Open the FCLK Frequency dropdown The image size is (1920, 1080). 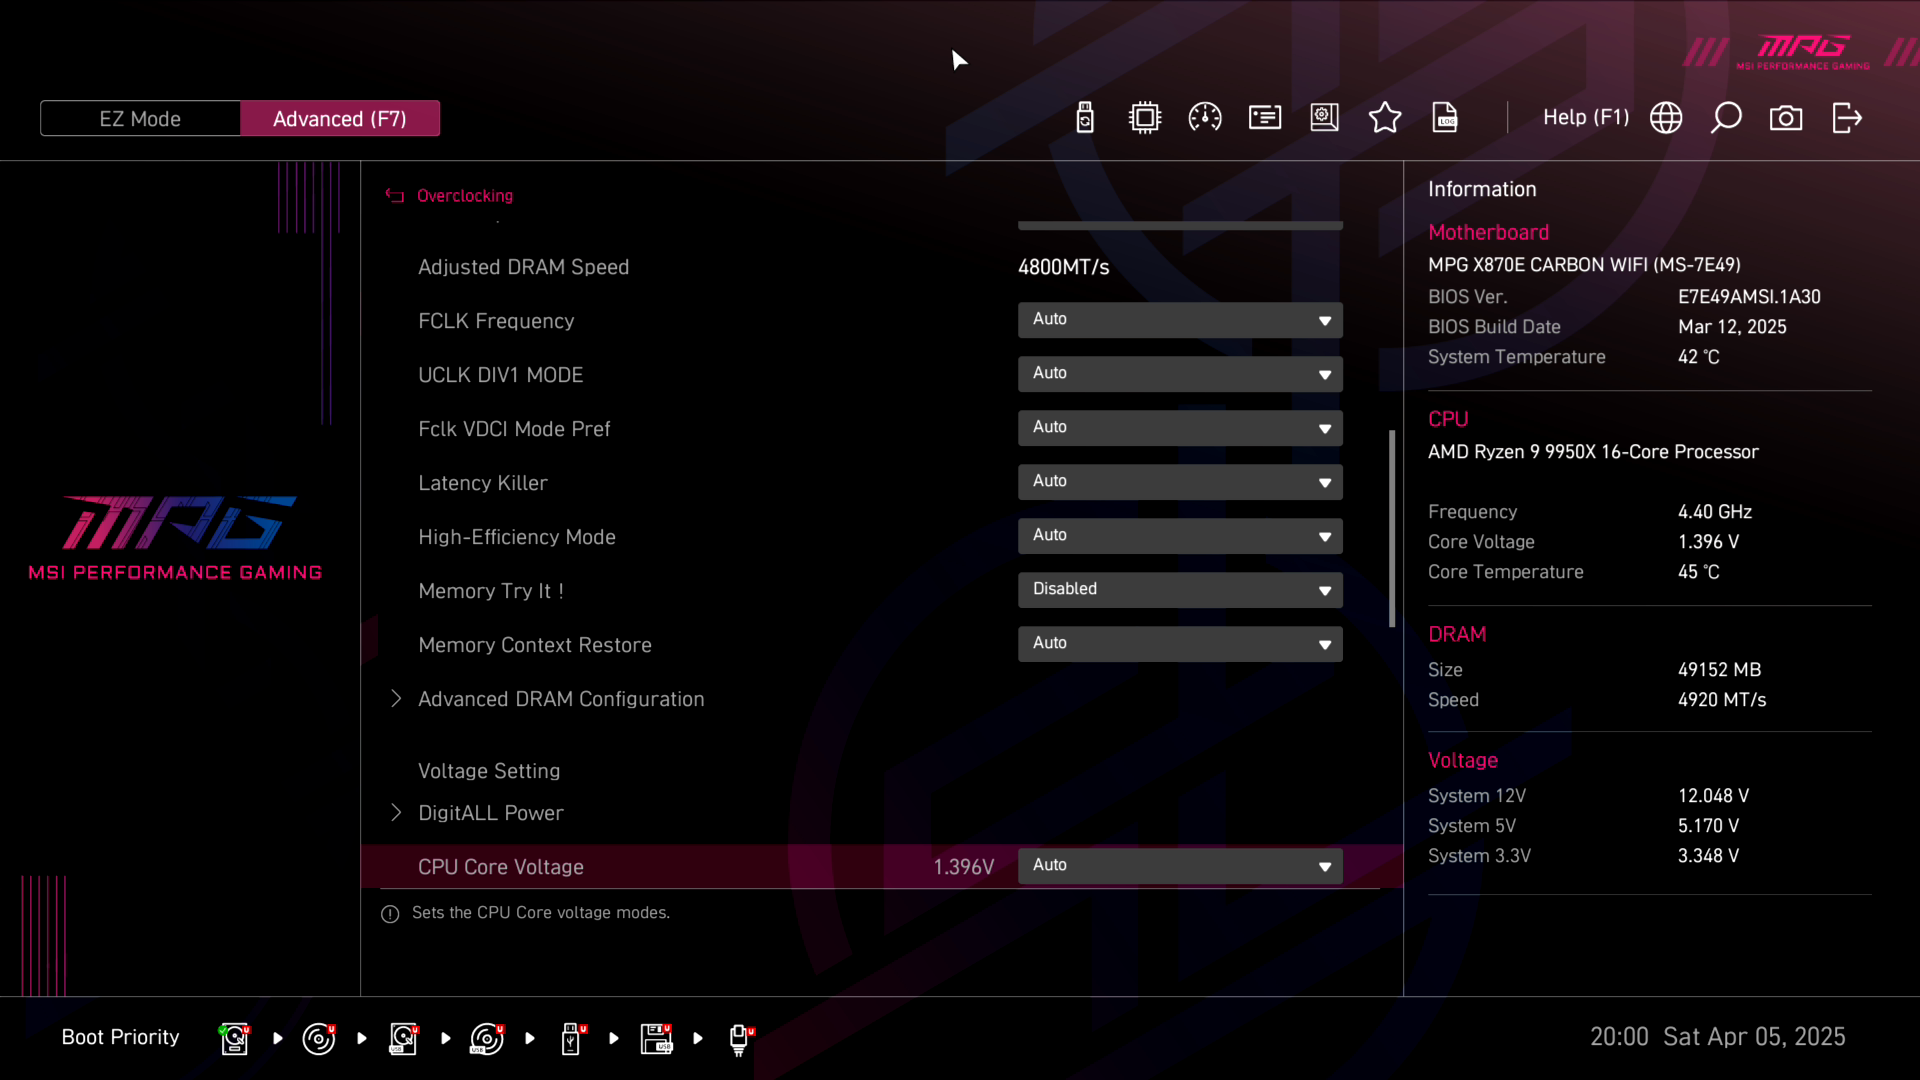click(x=1180, y=320)
